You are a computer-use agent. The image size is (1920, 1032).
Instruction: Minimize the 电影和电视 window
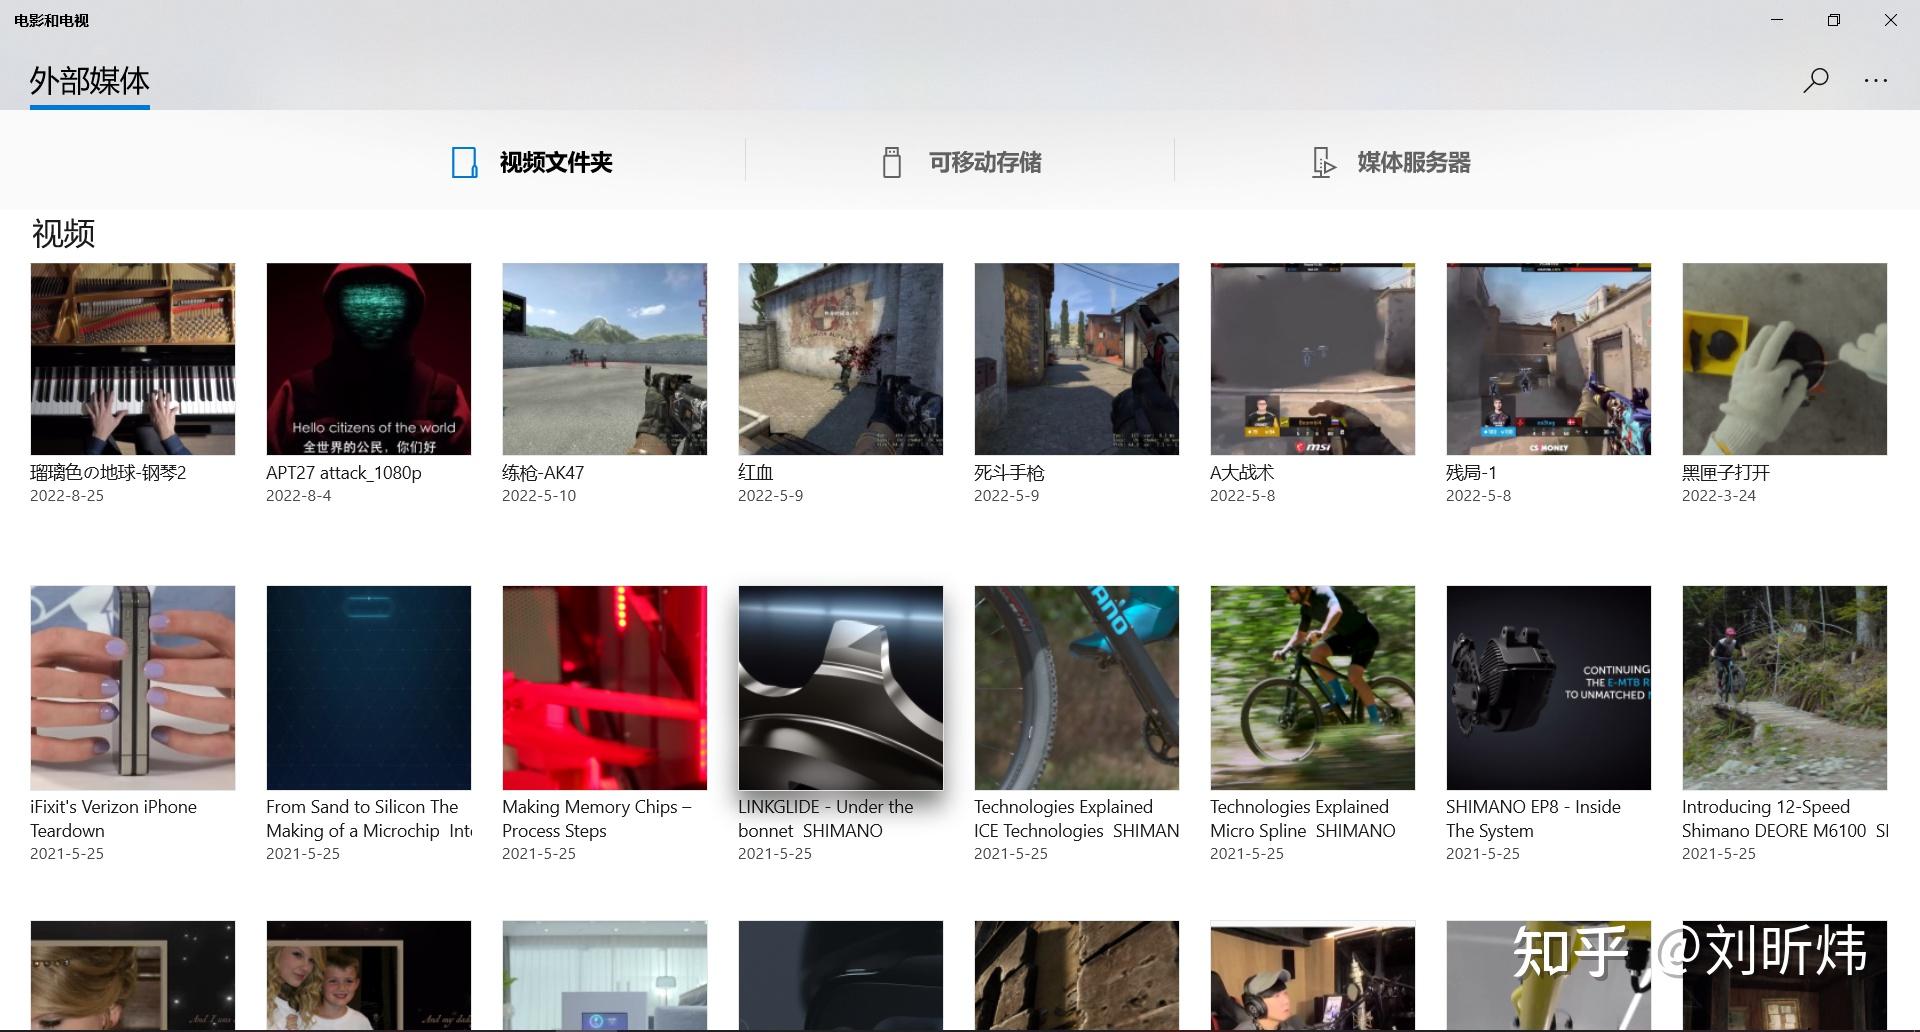coord(1777,20)
